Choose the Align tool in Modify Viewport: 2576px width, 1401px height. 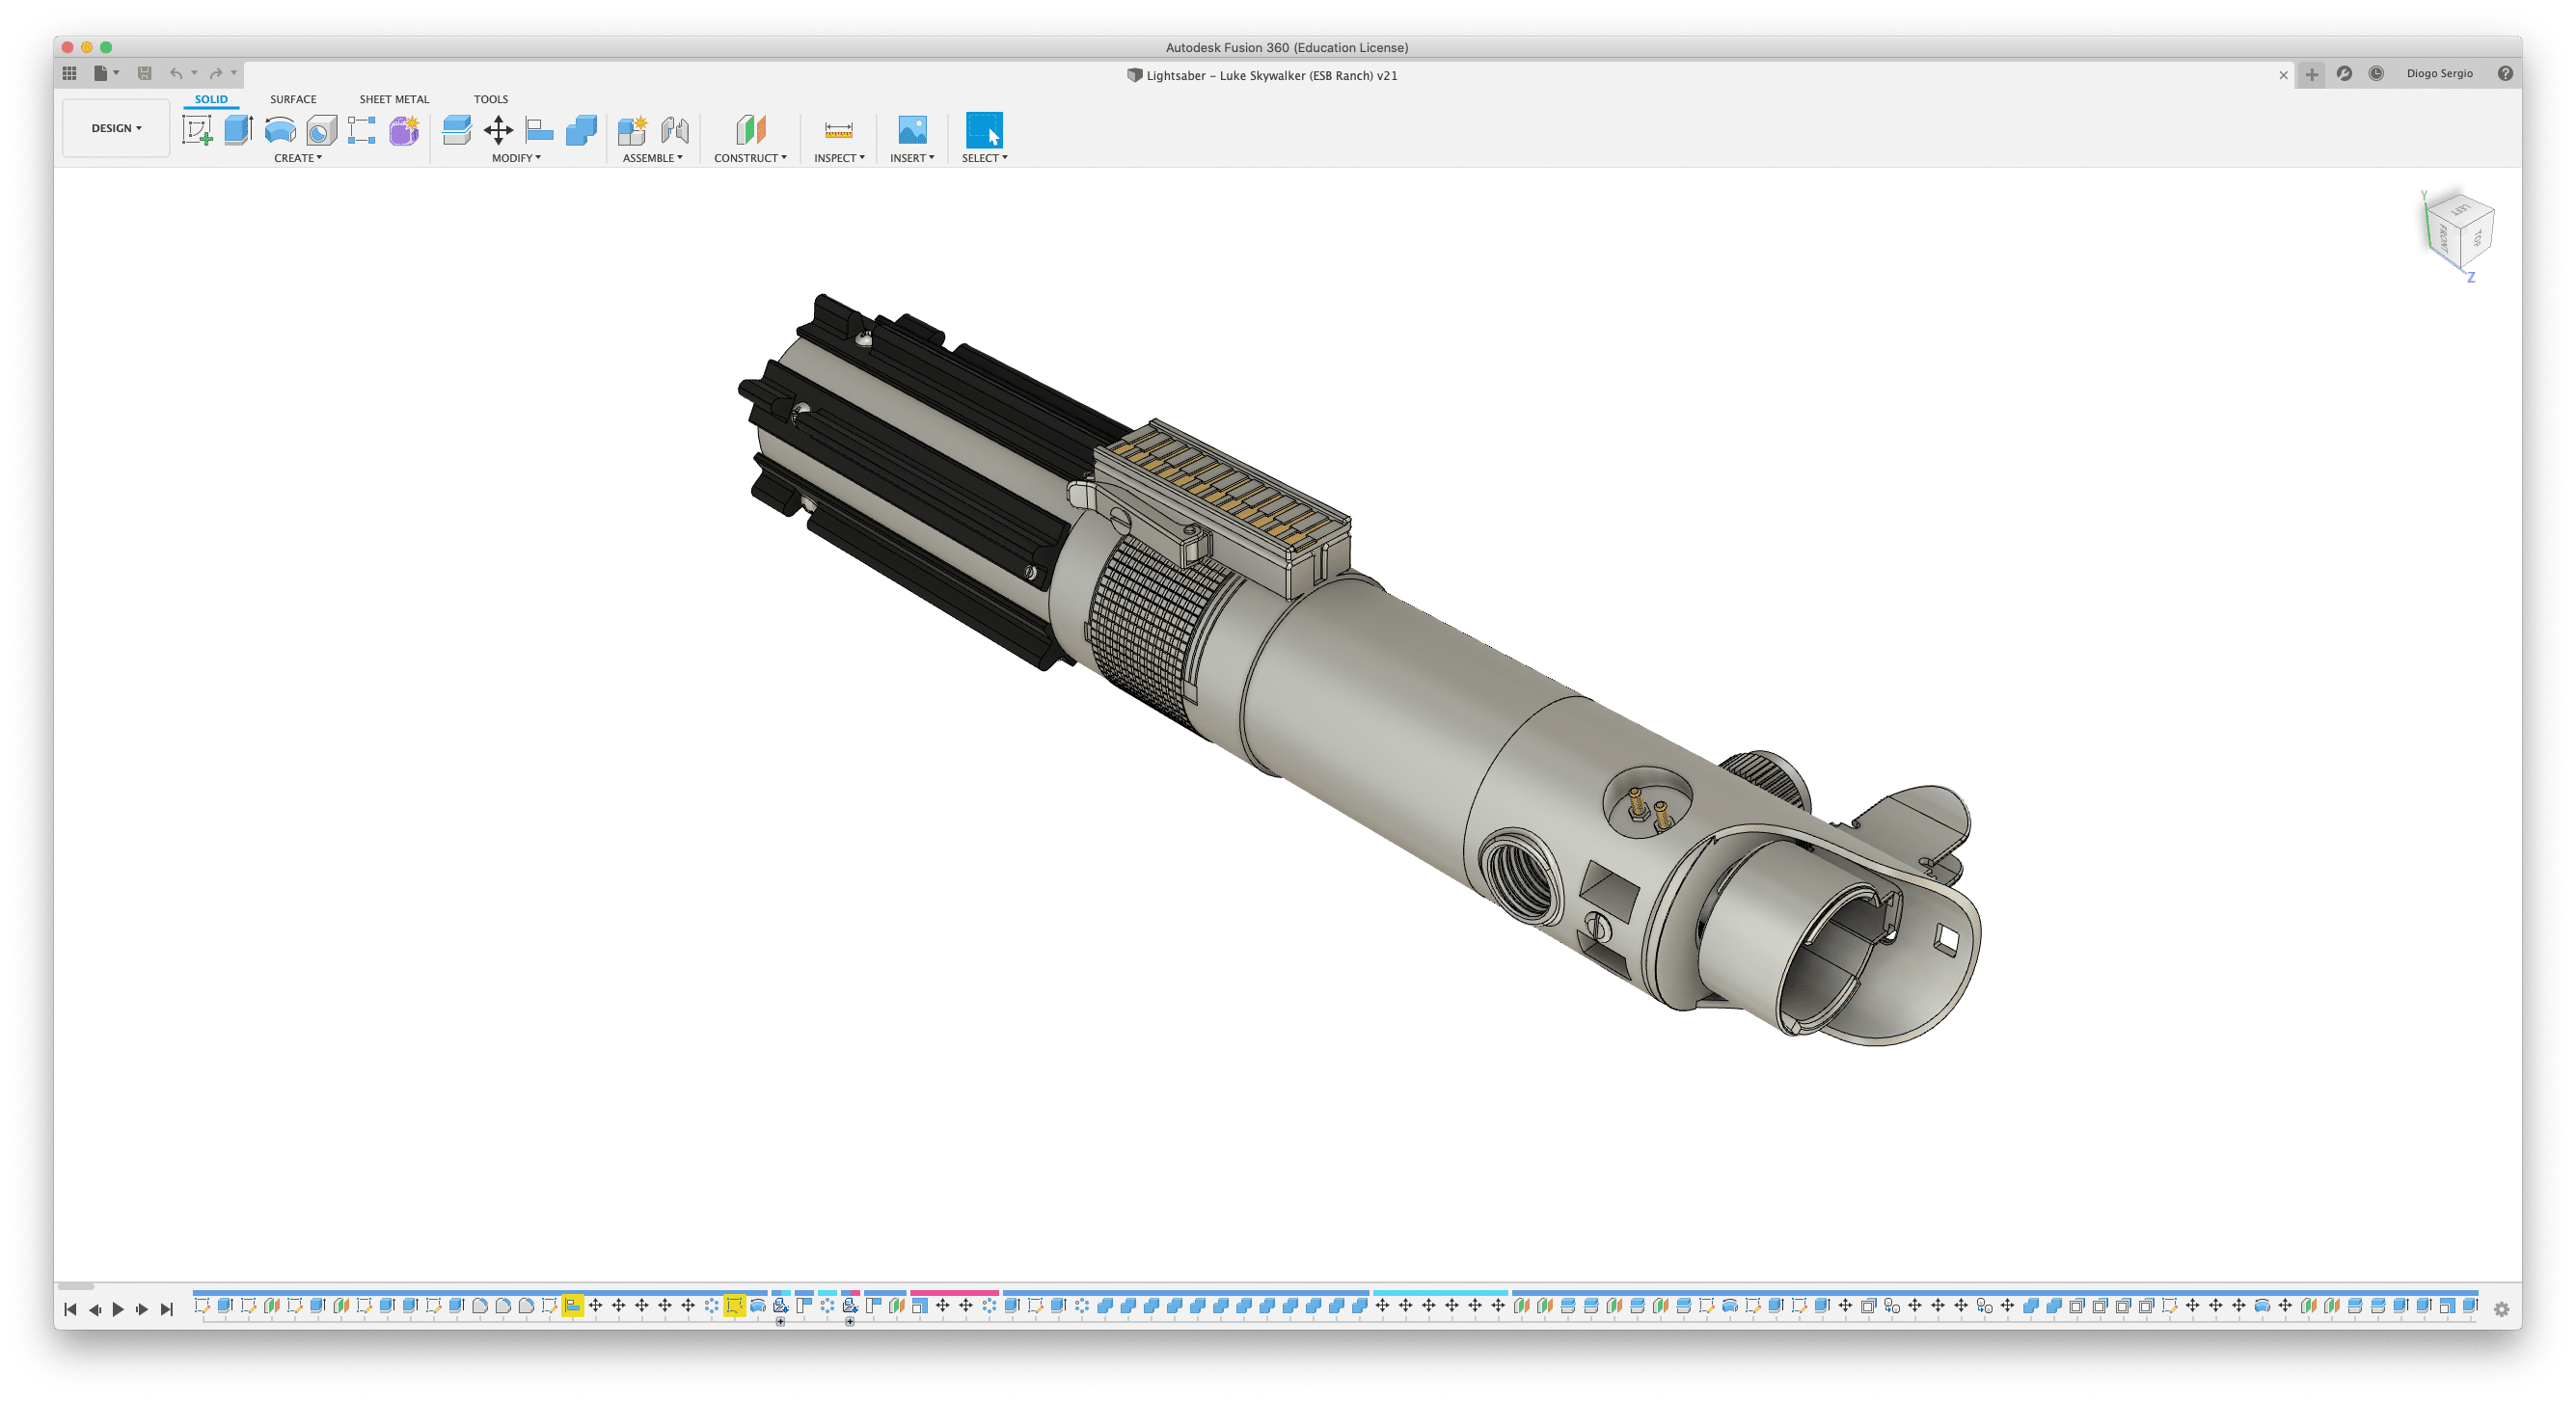(540, 130)
